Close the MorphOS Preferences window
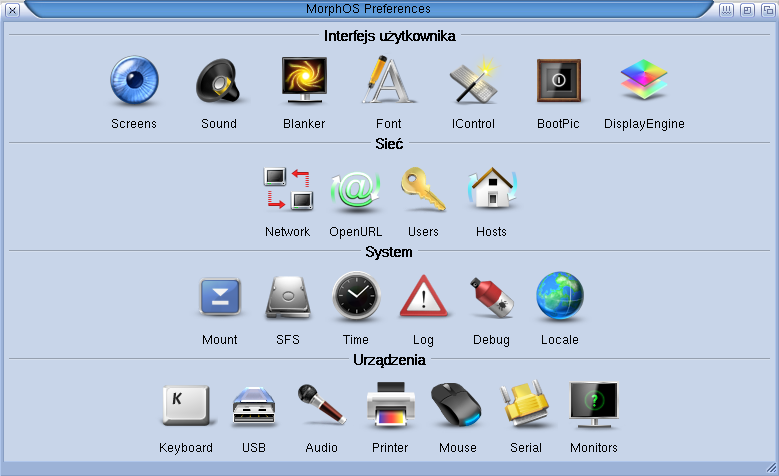The height and width of the screenshot is (476, 779). point(12,10)
